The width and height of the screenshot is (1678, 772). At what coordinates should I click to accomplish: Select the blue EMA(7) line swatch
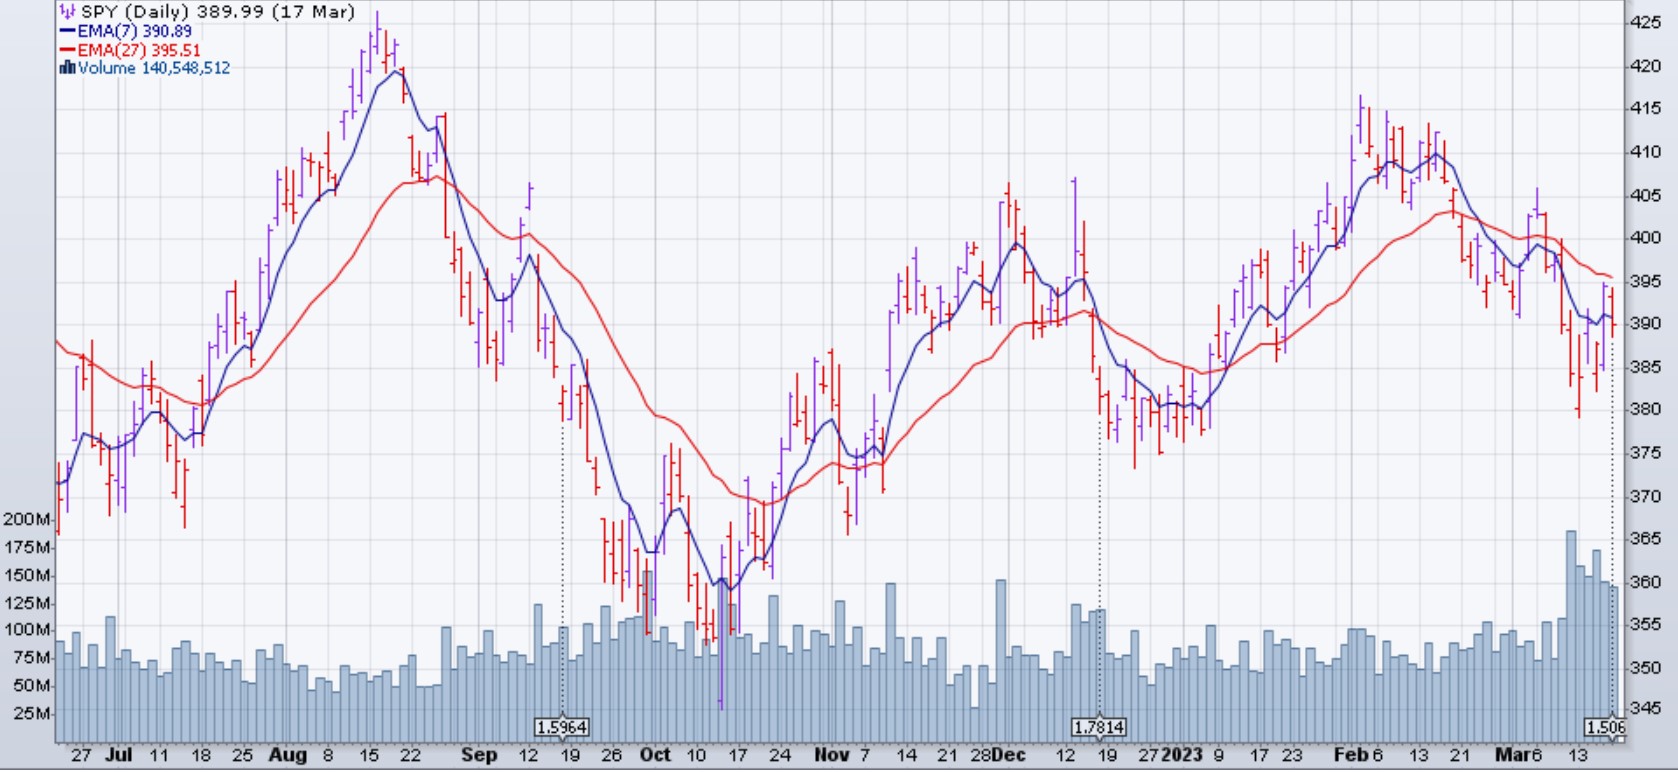point(67,31)
